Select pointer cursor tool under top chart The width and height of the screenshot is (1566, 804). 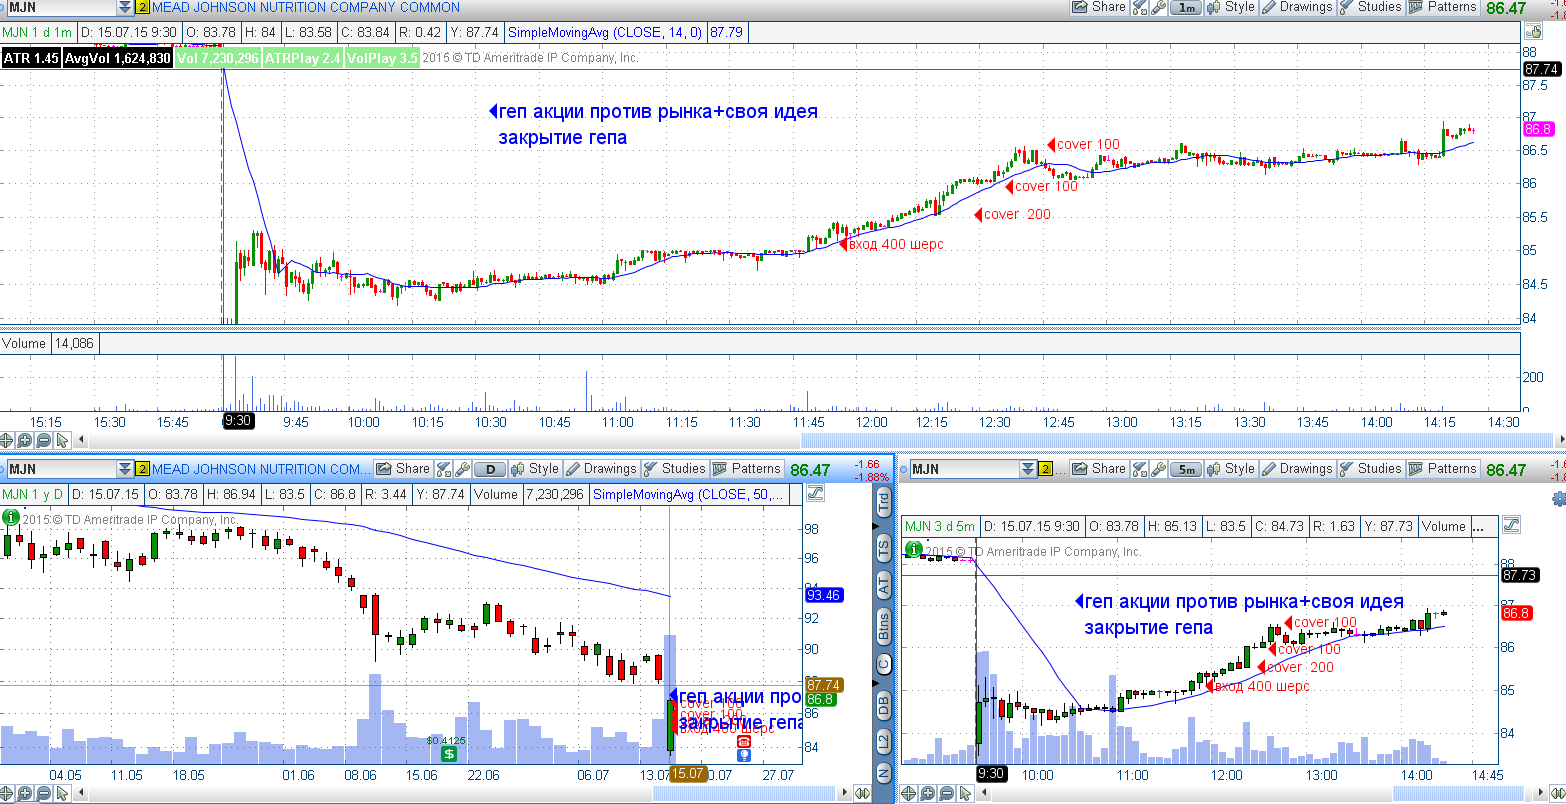(x=62, y=439)
